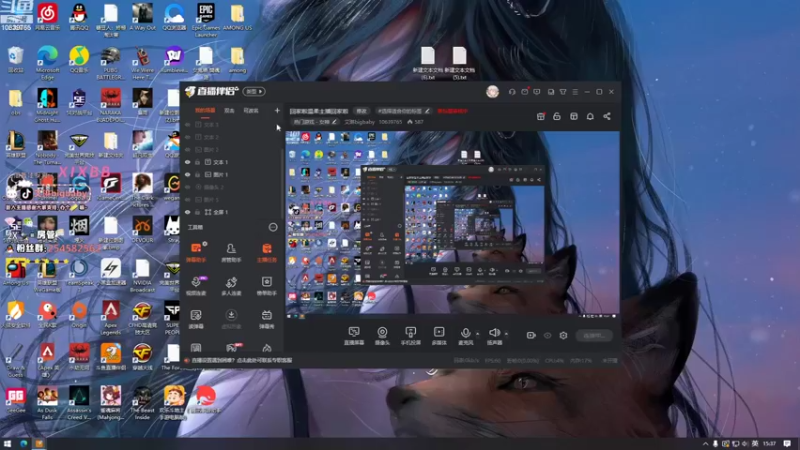Click the record video camera icon
This screenshot has height=450, width=800.
(531, 335)
